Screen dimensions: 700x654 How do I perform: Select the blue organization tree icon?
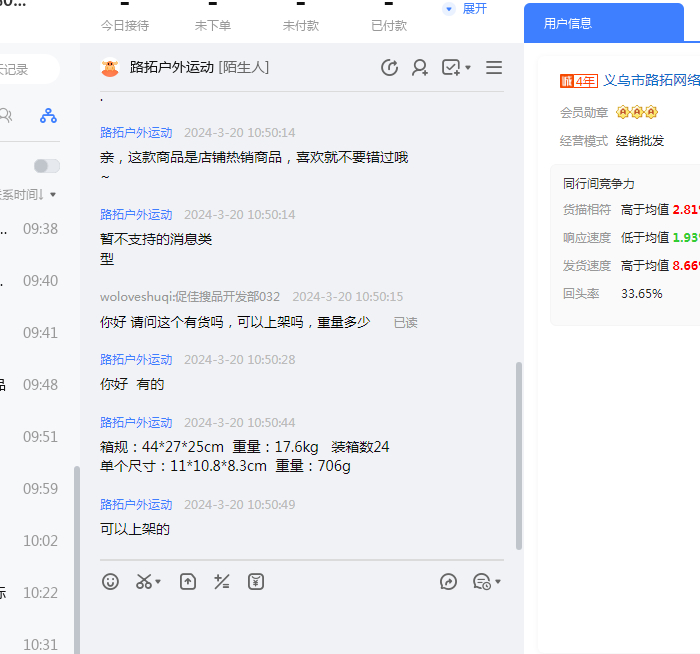(x=48, y=116)
